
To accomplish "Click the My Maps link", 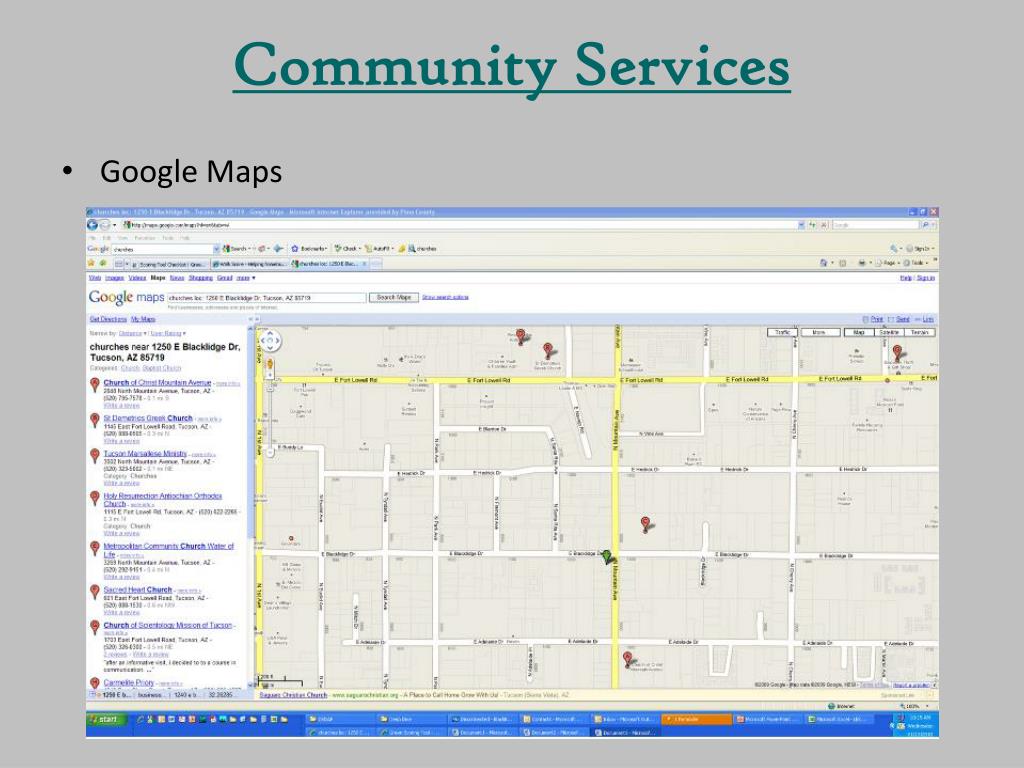I will (143, 319).
